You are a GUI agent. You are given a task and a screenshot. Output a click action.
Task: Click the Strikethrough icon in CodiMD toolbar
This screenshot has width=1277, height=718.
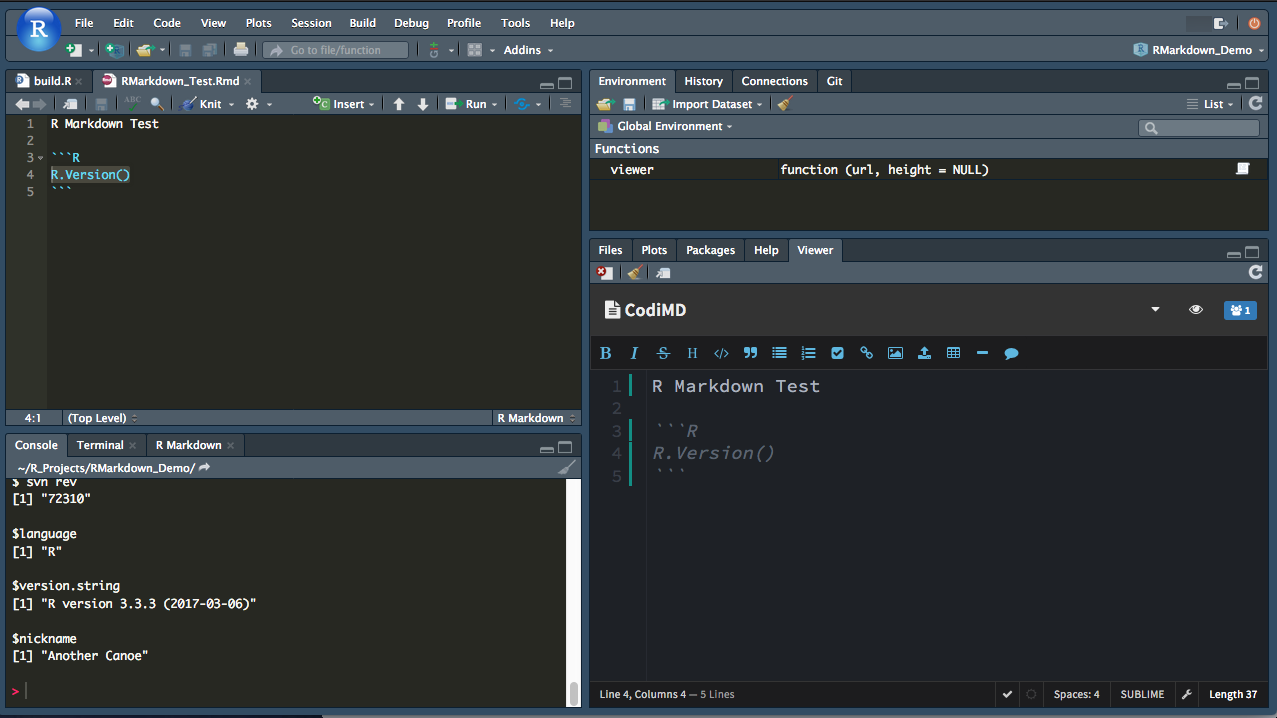[663, 353]
